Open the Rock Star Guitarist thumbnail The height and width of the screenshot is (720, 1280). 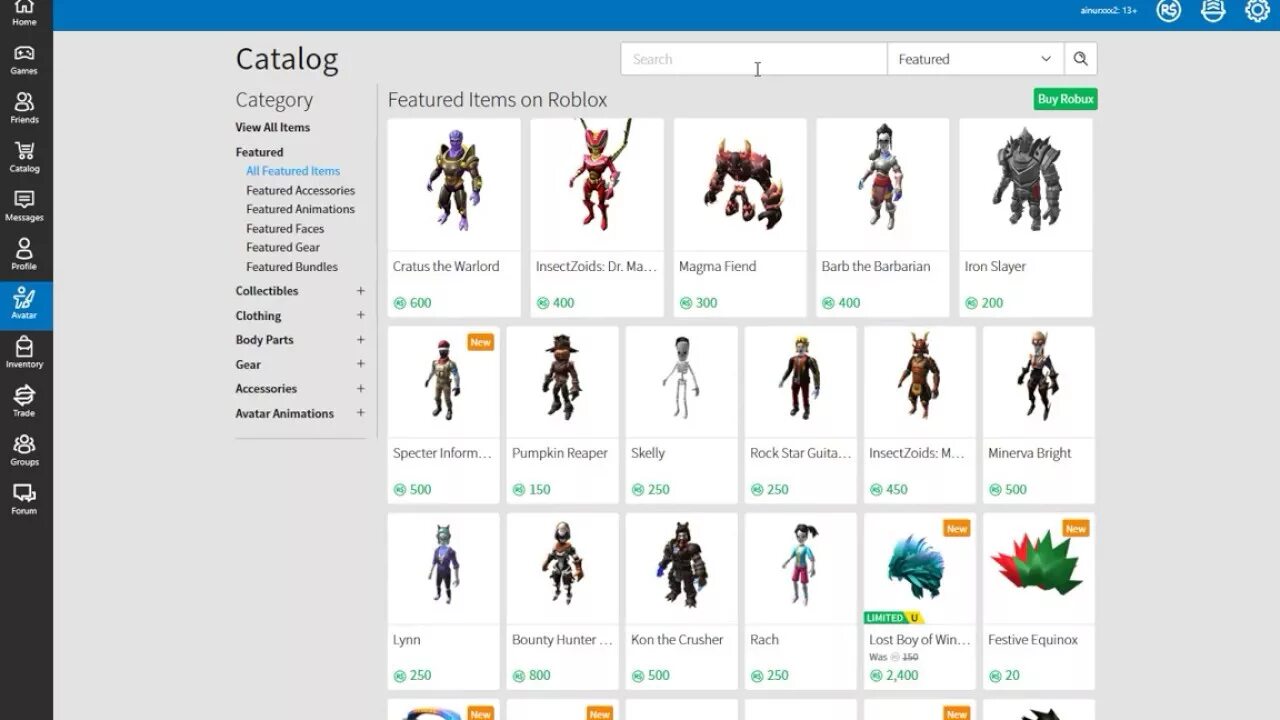pos(800,382)
